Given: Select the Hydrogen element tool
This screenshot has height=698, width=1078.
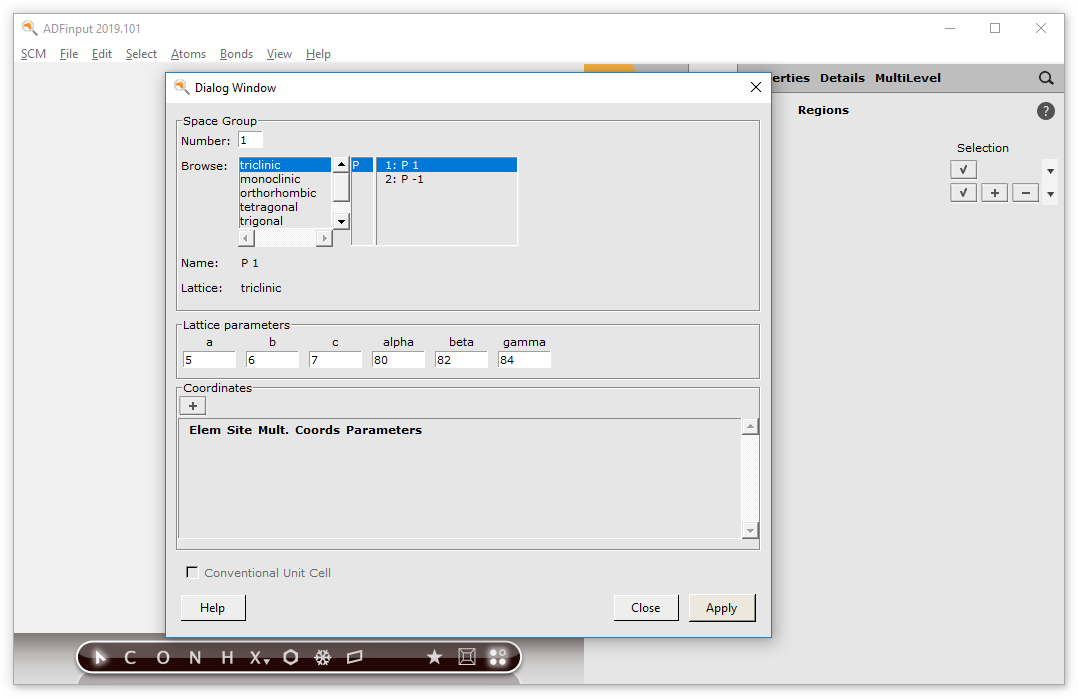Looking at the screenshot, I should (226, 657).
